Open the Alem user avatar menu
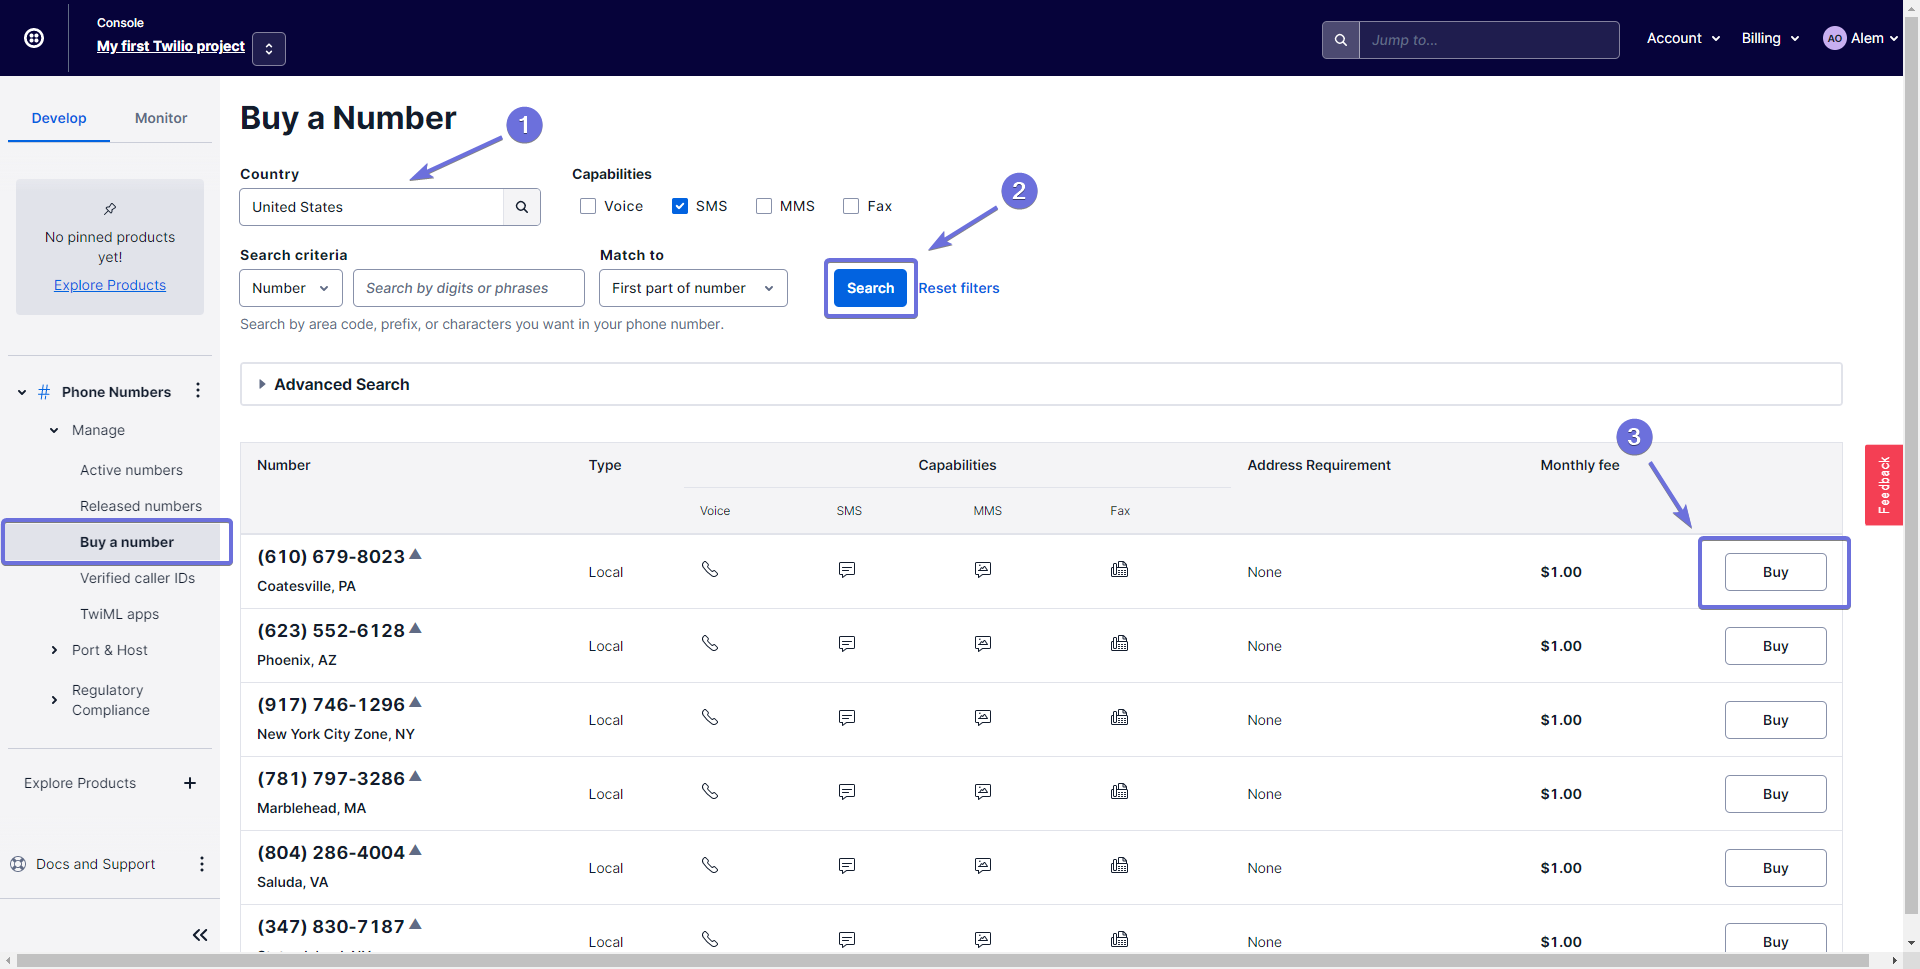Screen dimensions: 1920x969 click(1860, 38)
